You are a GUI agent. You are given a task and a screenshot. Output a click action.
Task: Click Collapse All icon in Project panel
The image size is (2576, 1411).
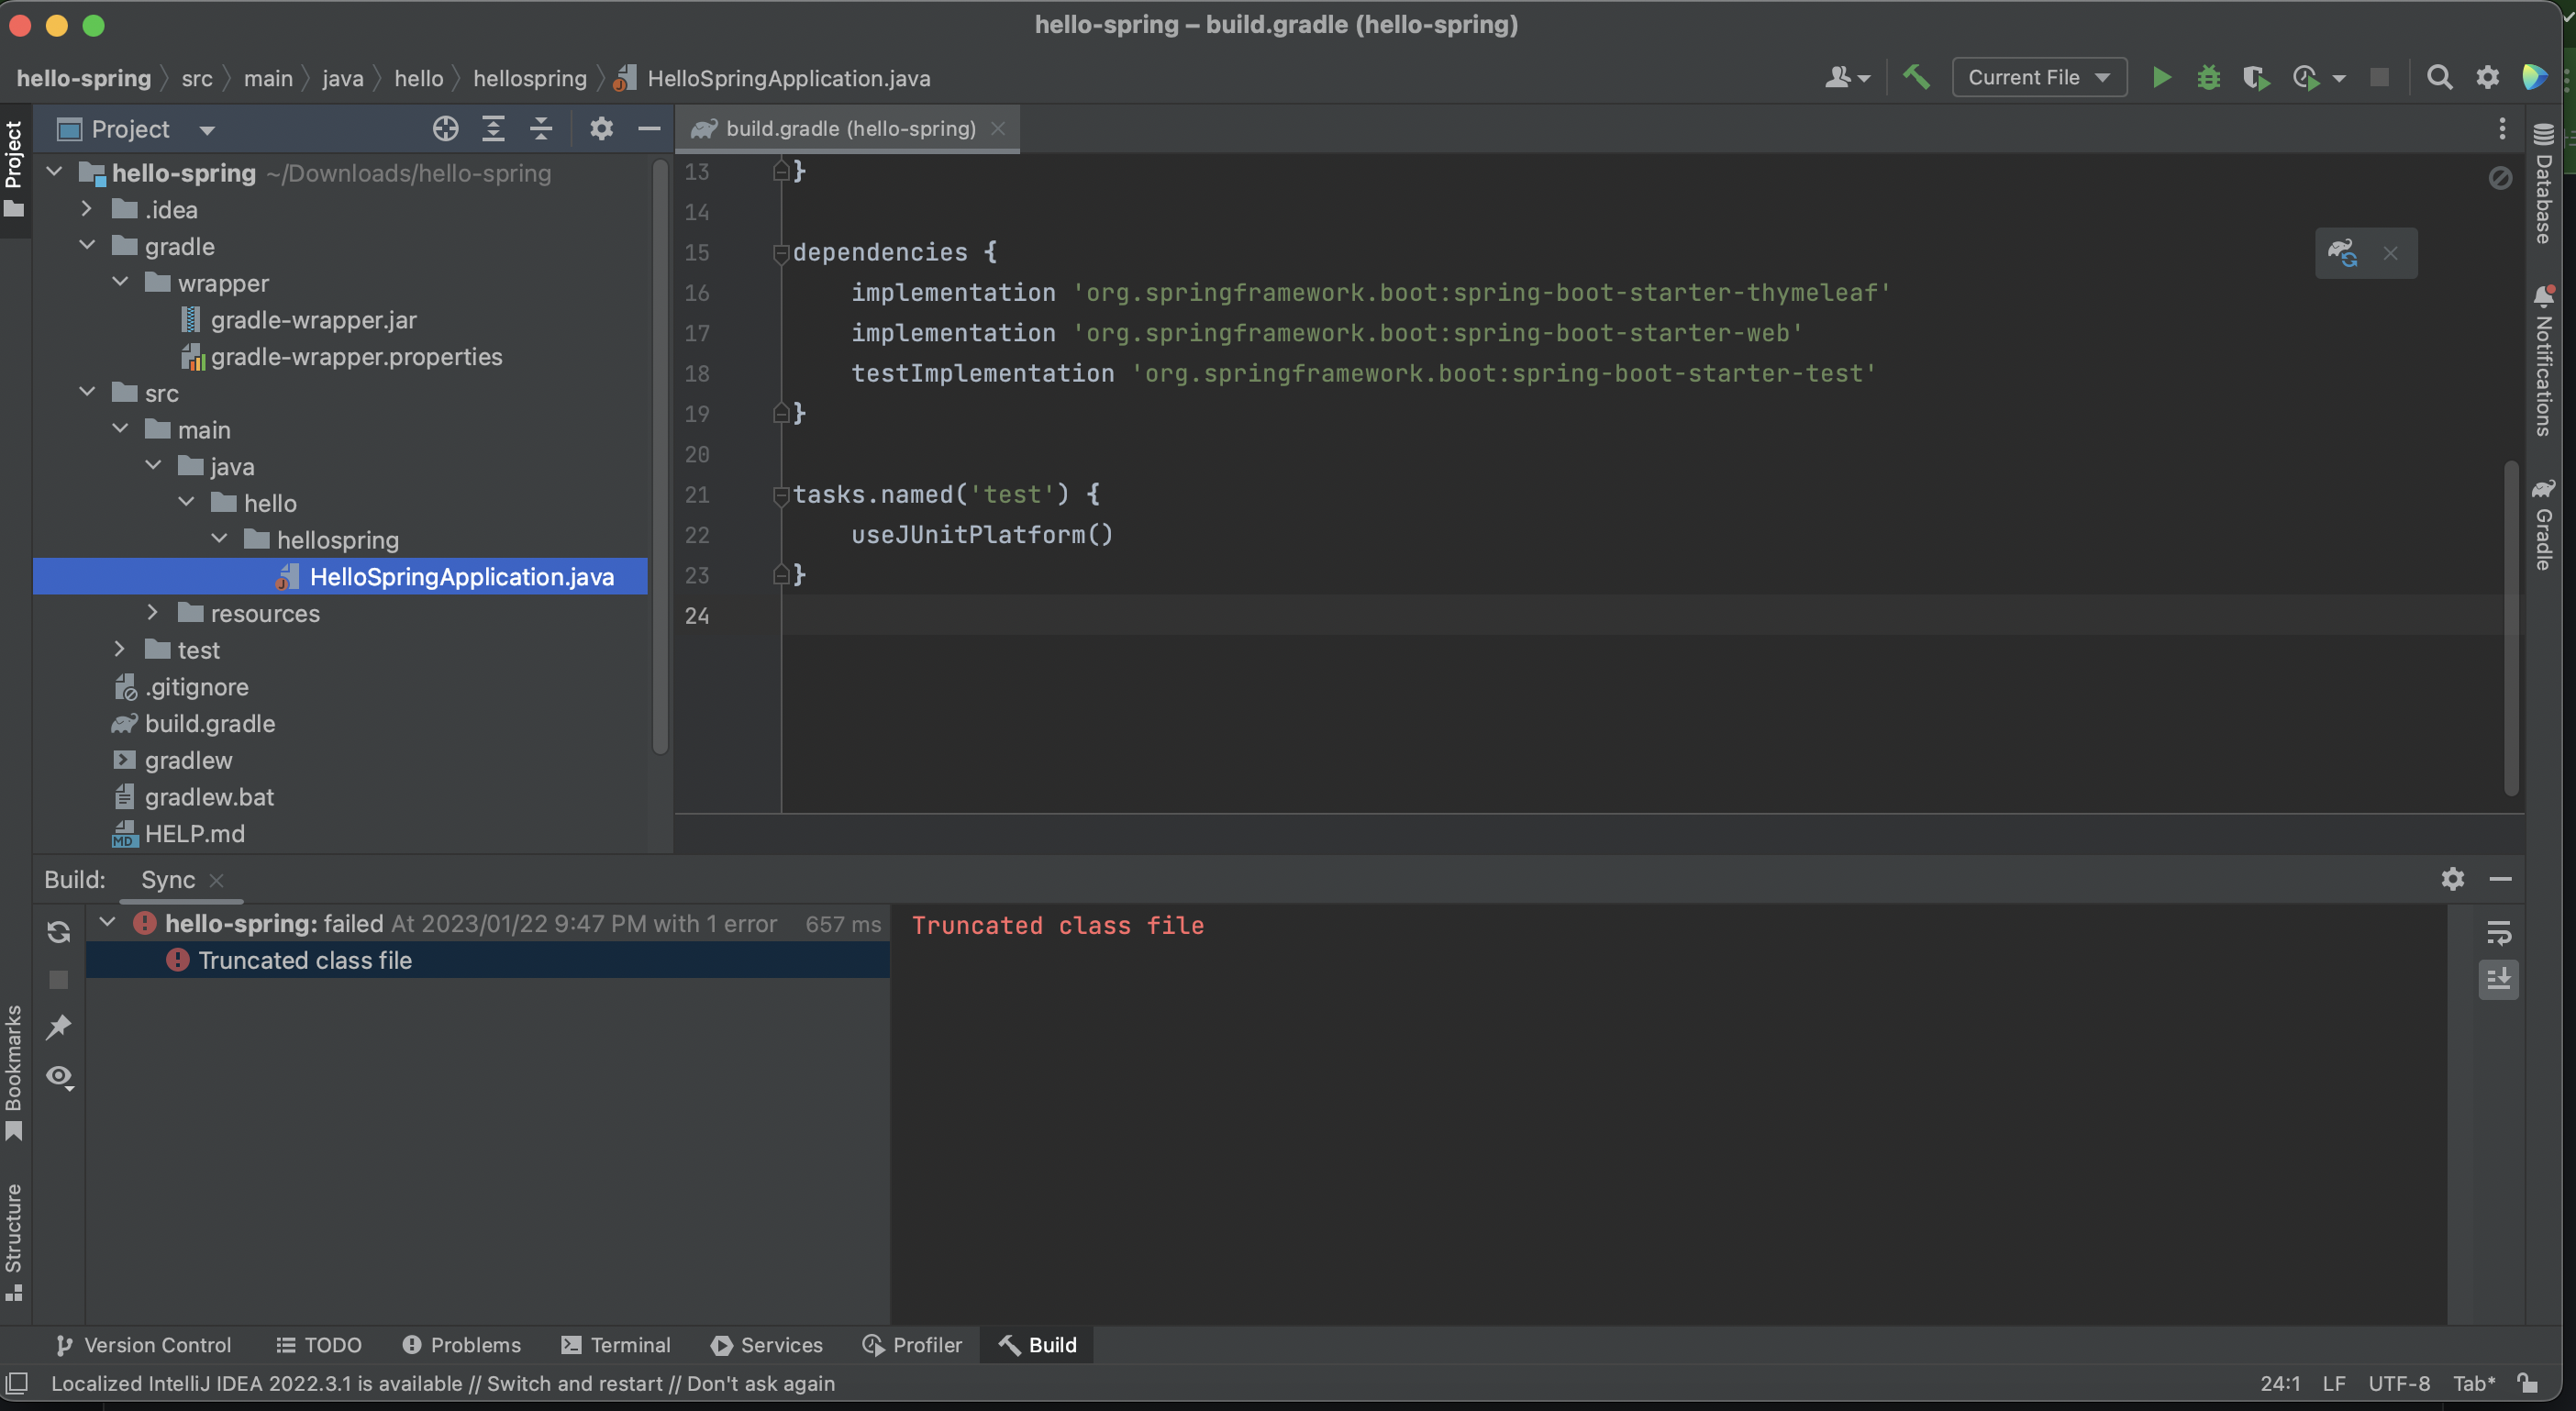point(541,128)
